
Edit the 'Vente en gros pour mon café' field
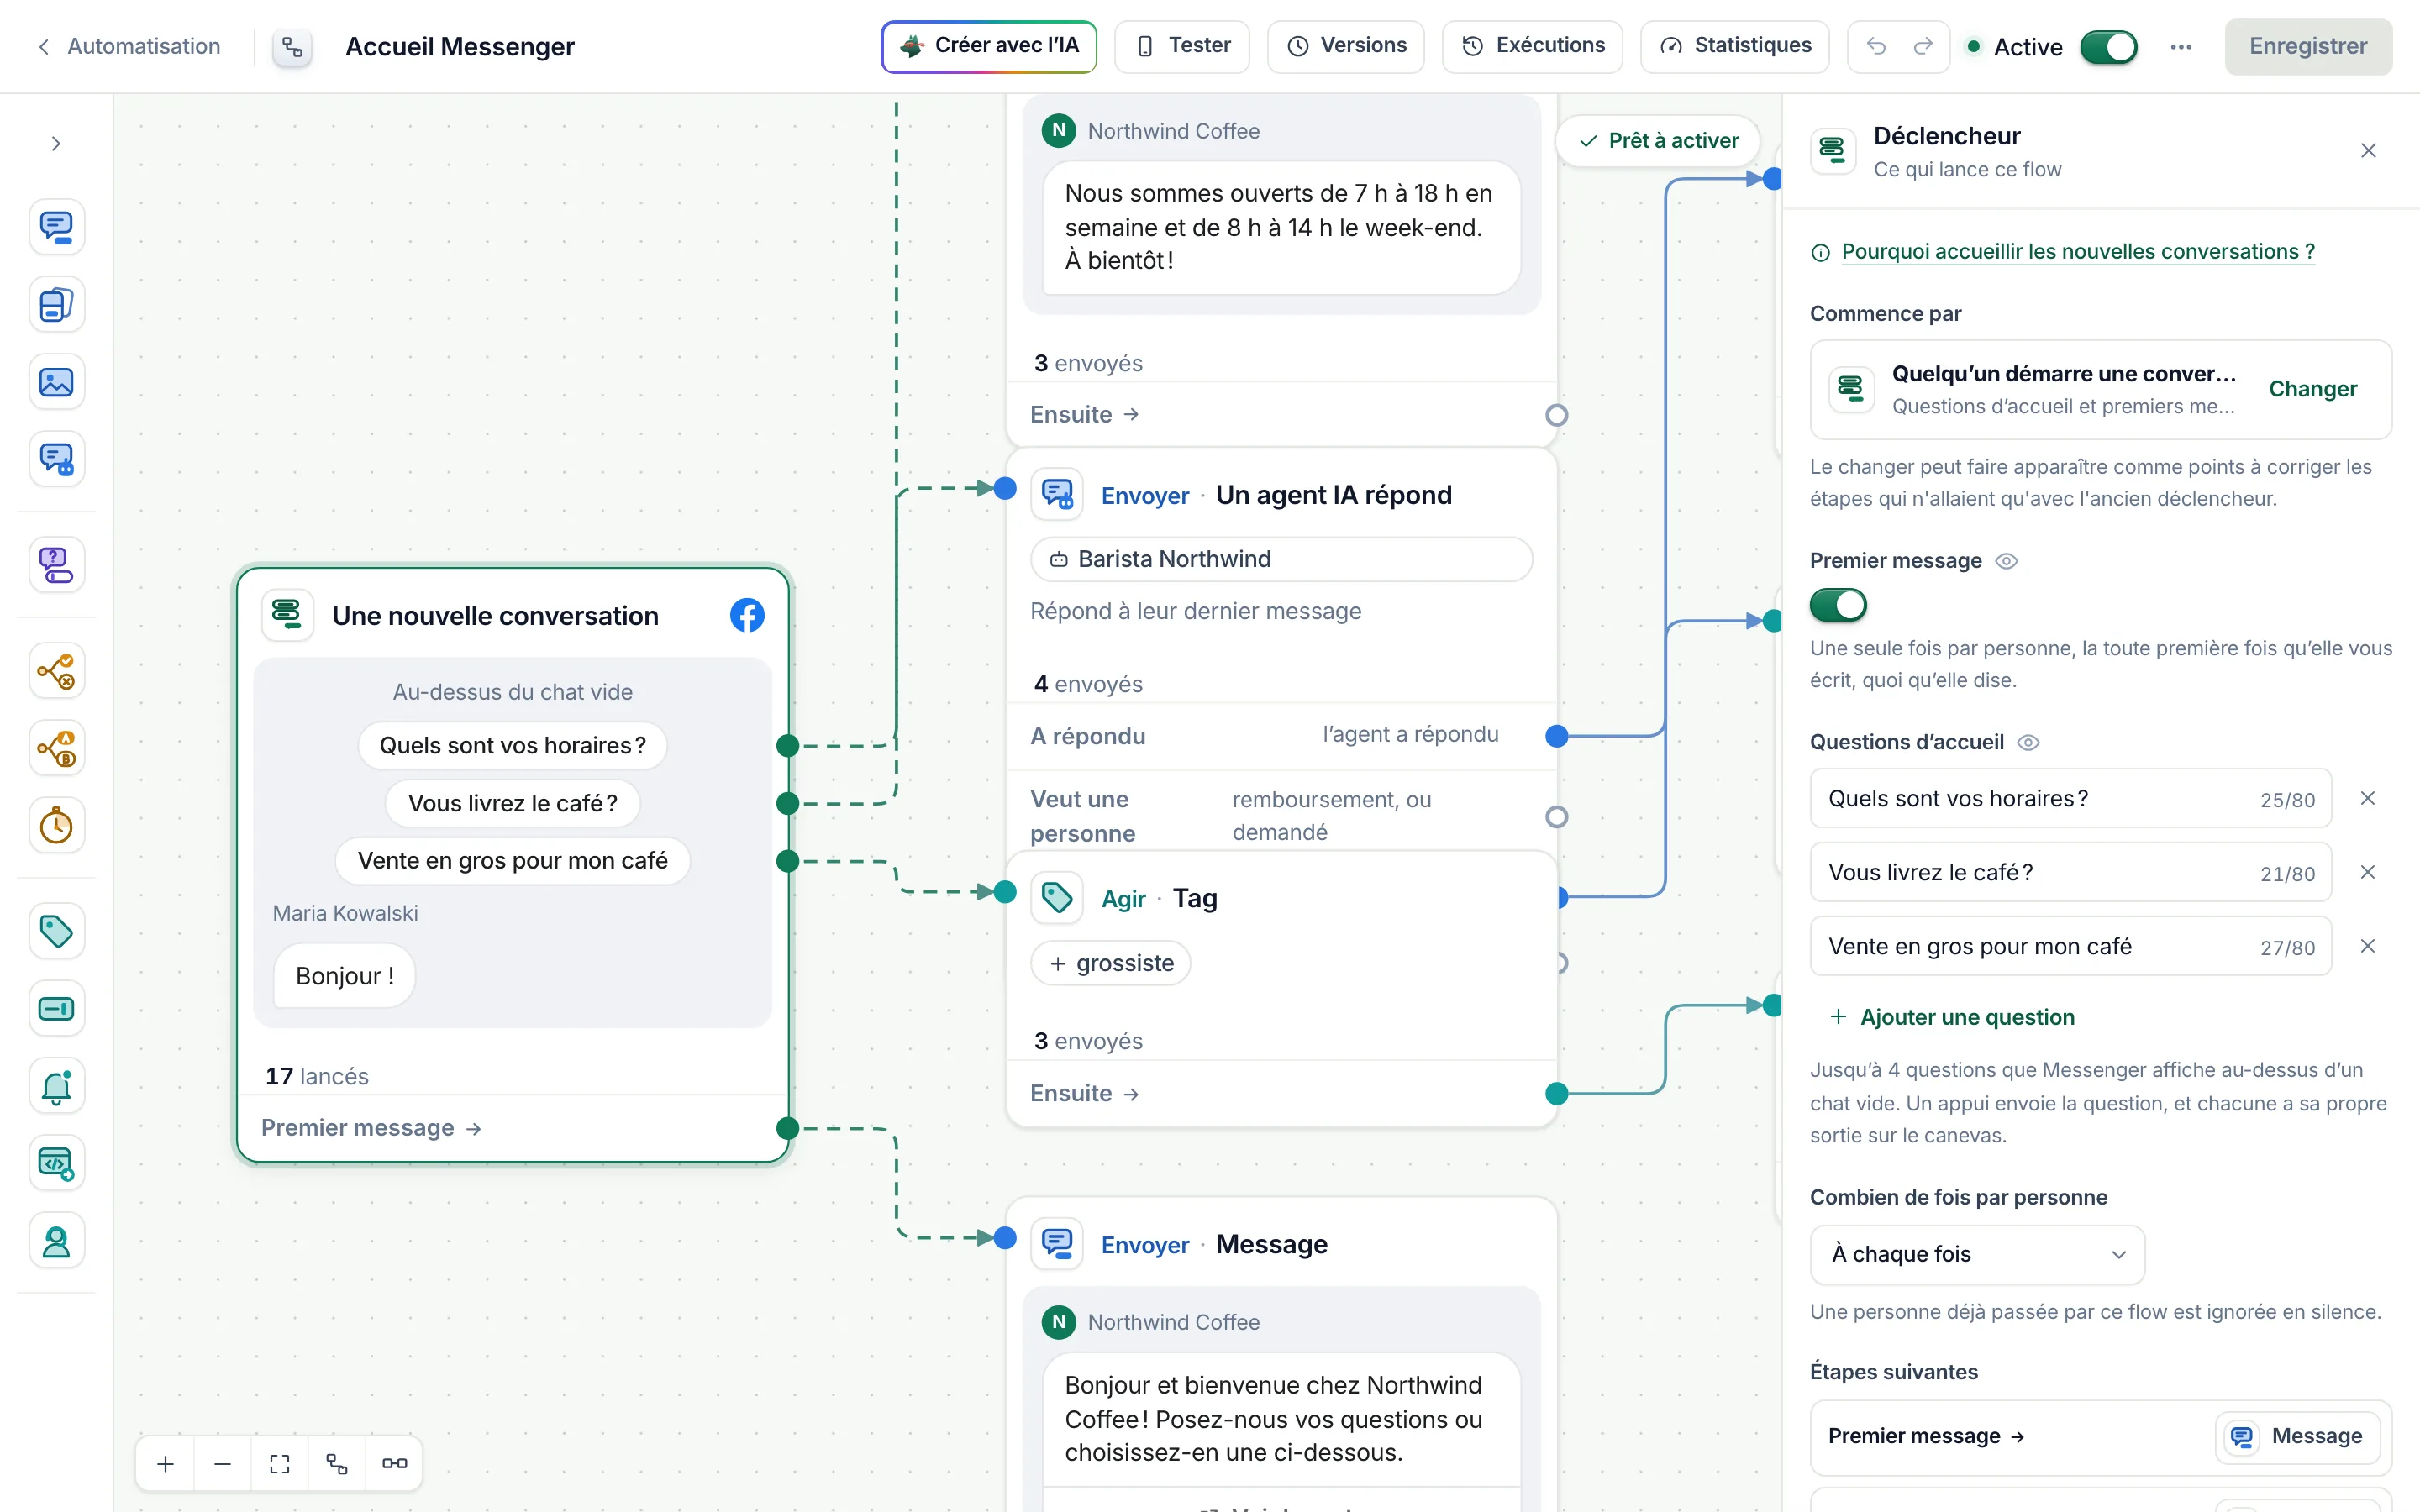click(2070, 947)
